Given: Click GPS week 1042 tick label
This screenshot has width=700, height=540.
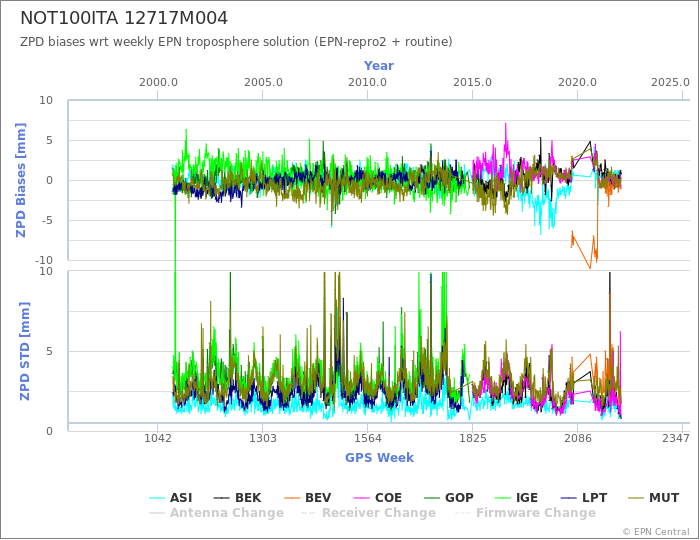Looking at the screenshot, I should (158, 438).
